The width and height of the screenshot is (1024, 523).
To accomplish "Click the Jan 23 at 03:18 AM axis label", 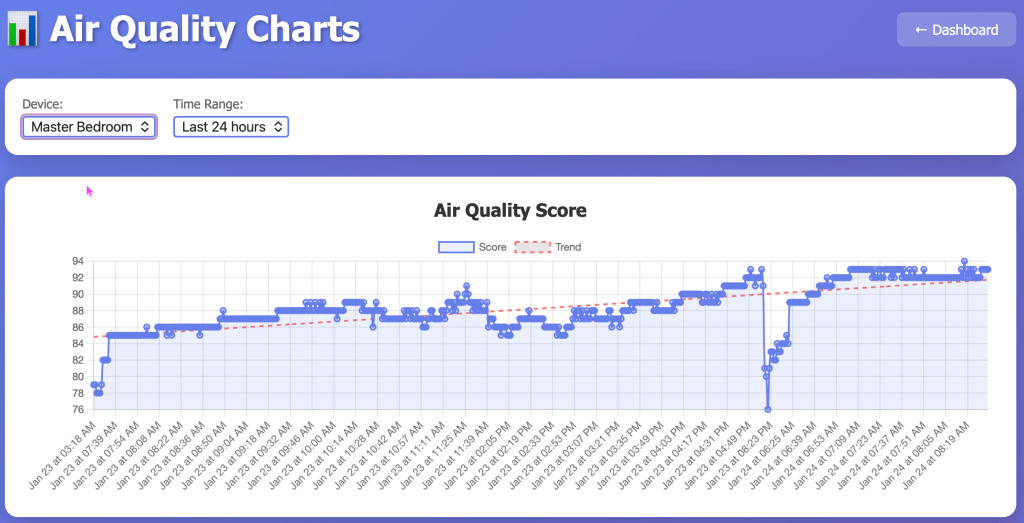I will (x=65, y=455).
